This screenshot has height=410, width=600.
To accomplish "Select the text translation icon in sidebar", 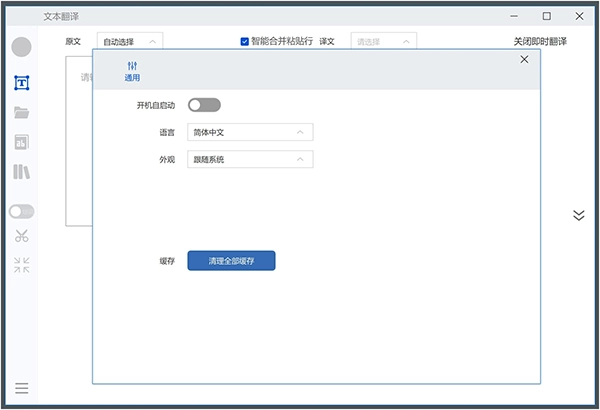I will [21, 82].
